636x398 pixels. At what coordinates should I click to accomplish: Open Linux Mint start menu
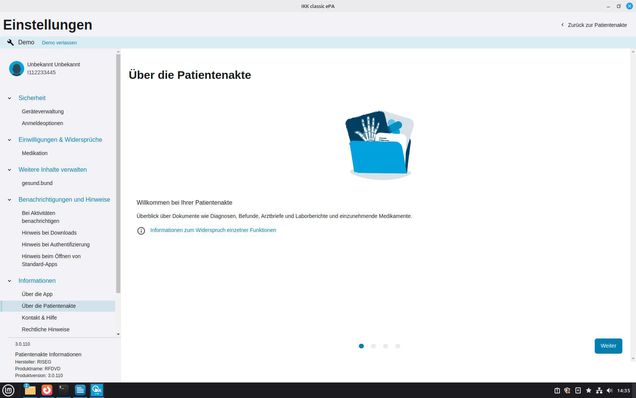point(9,390)
